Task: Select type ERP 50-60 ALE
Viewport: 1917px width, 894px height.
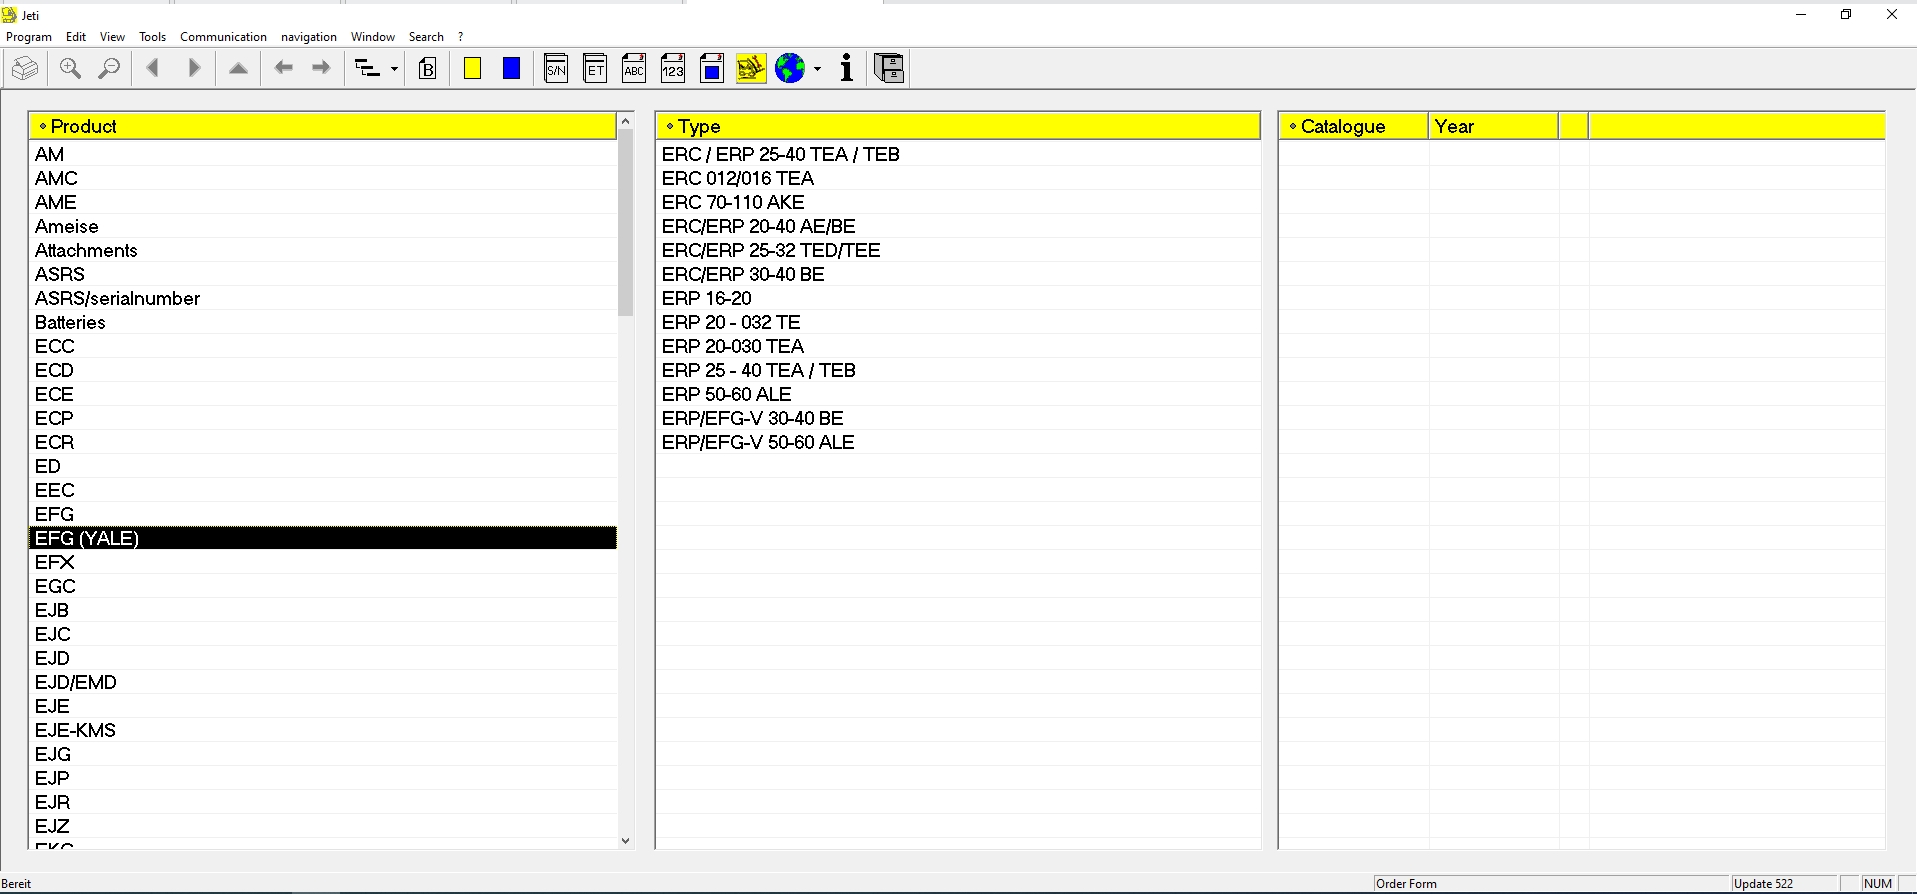Action: tap(958, 394)
